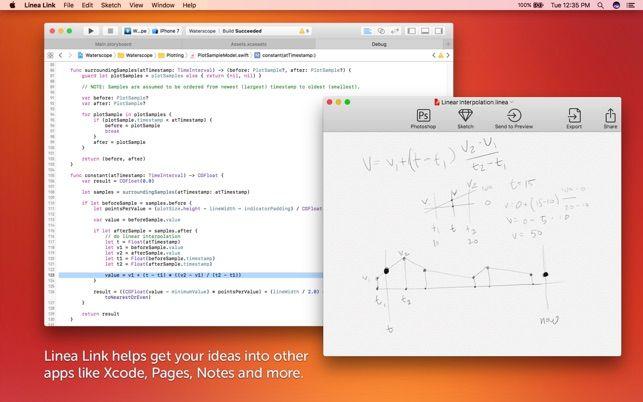Toggle the Xcode navigator panel
The image size is (643, 402).
(x=411, y=31)
